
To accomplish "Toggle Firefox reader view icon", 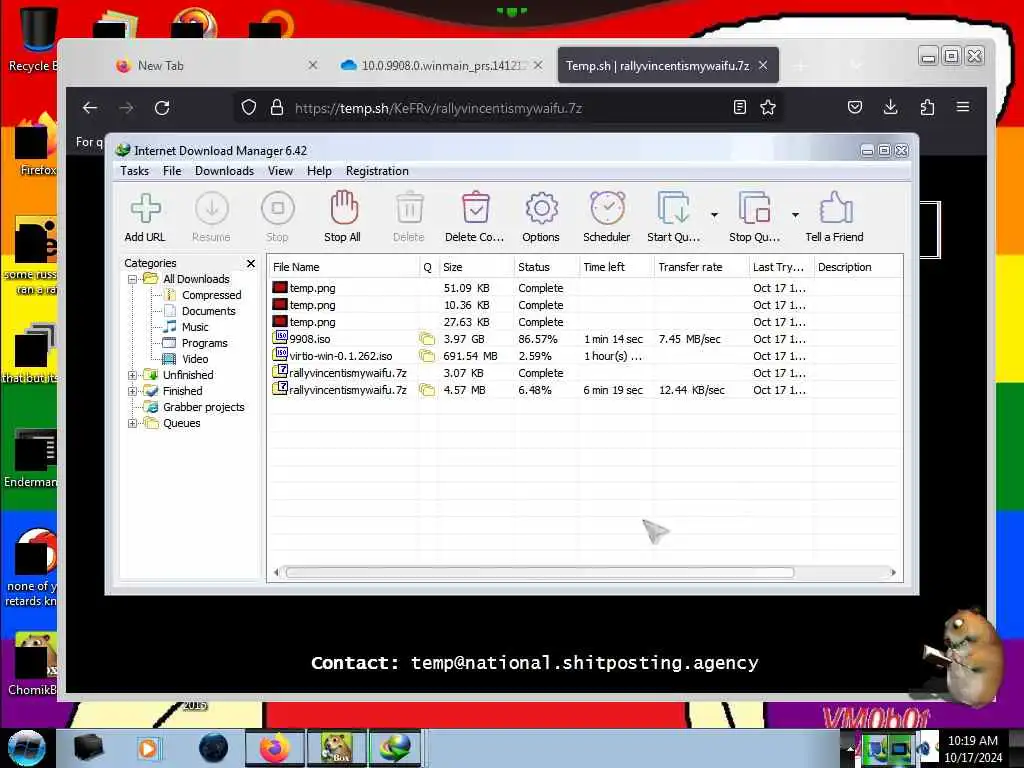I will (739, 107).
